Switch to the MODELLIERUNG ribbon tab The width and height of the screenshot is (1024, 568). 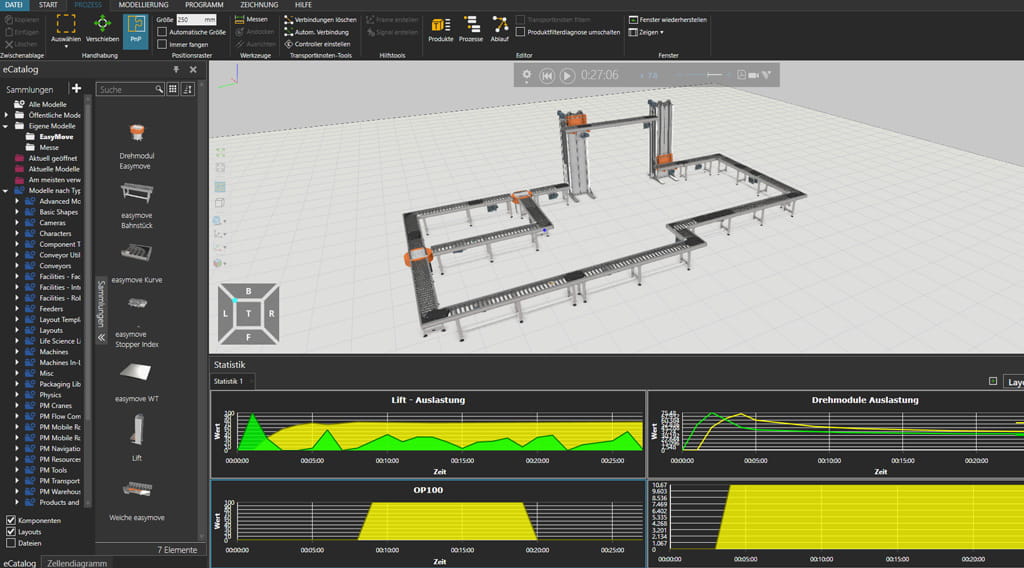click(x=143, y=5)
